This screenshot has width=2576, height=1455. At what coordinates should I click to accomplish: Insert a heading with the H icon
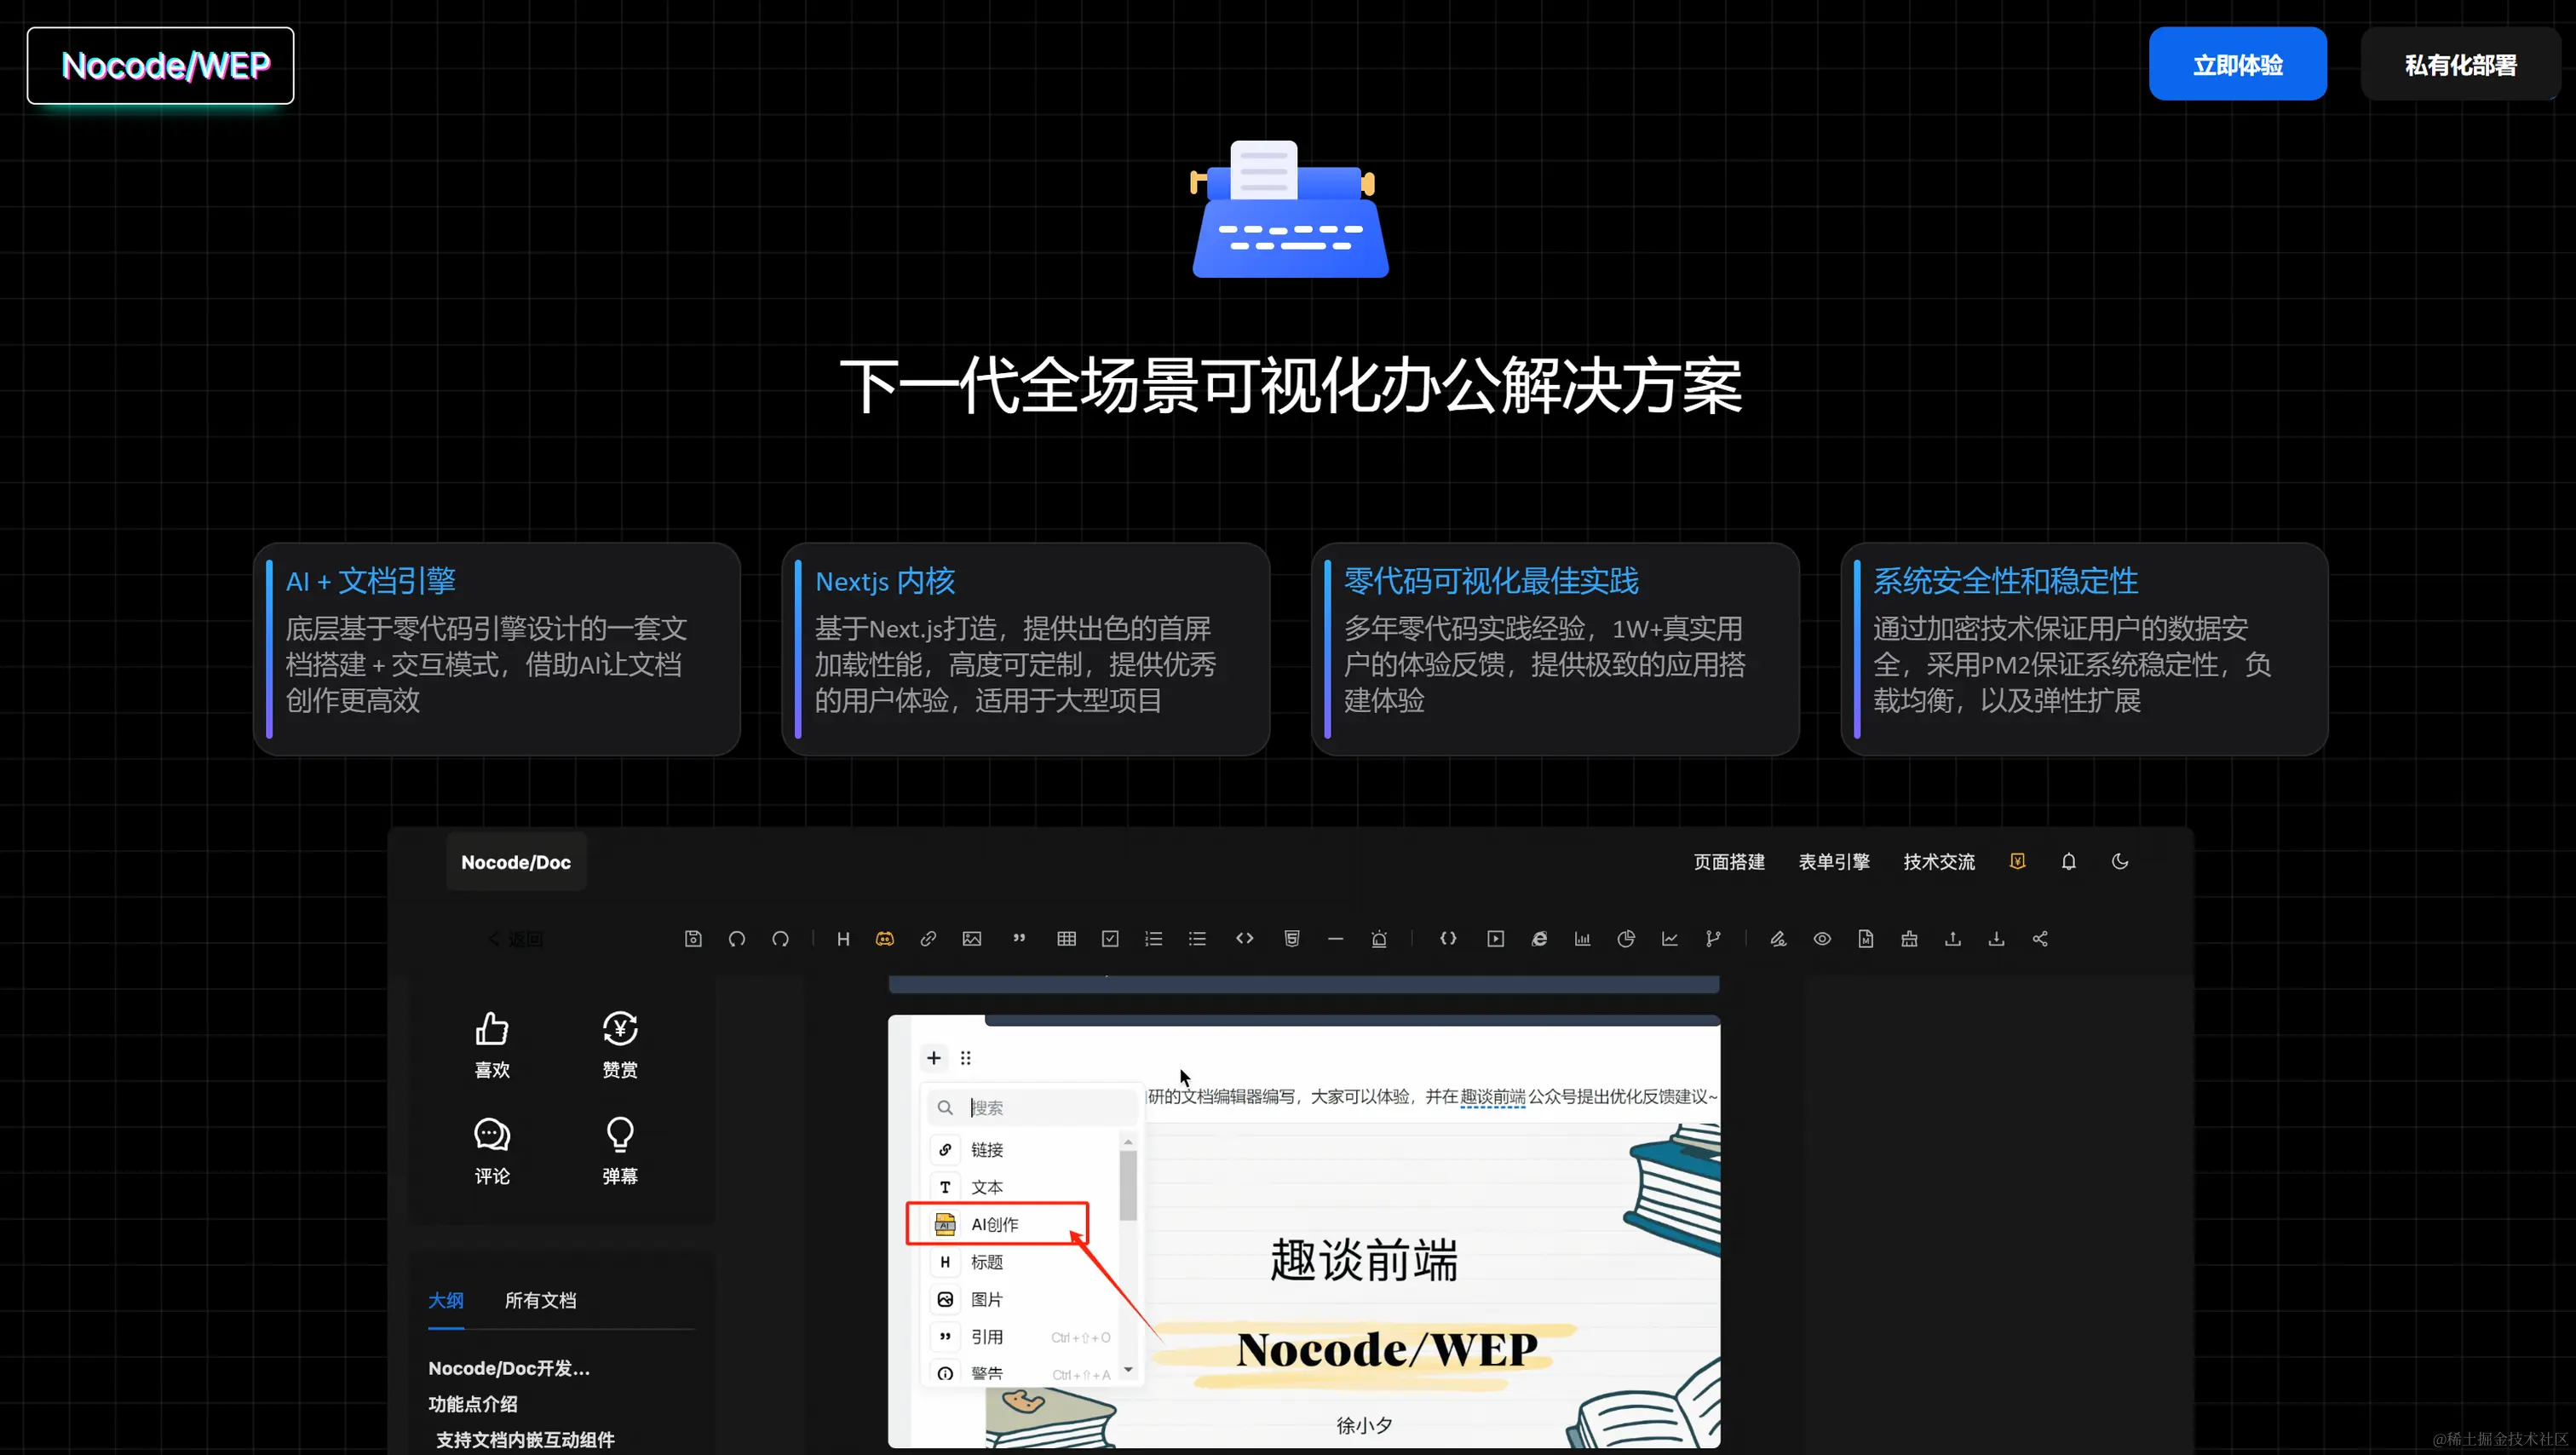click(843, 938)
